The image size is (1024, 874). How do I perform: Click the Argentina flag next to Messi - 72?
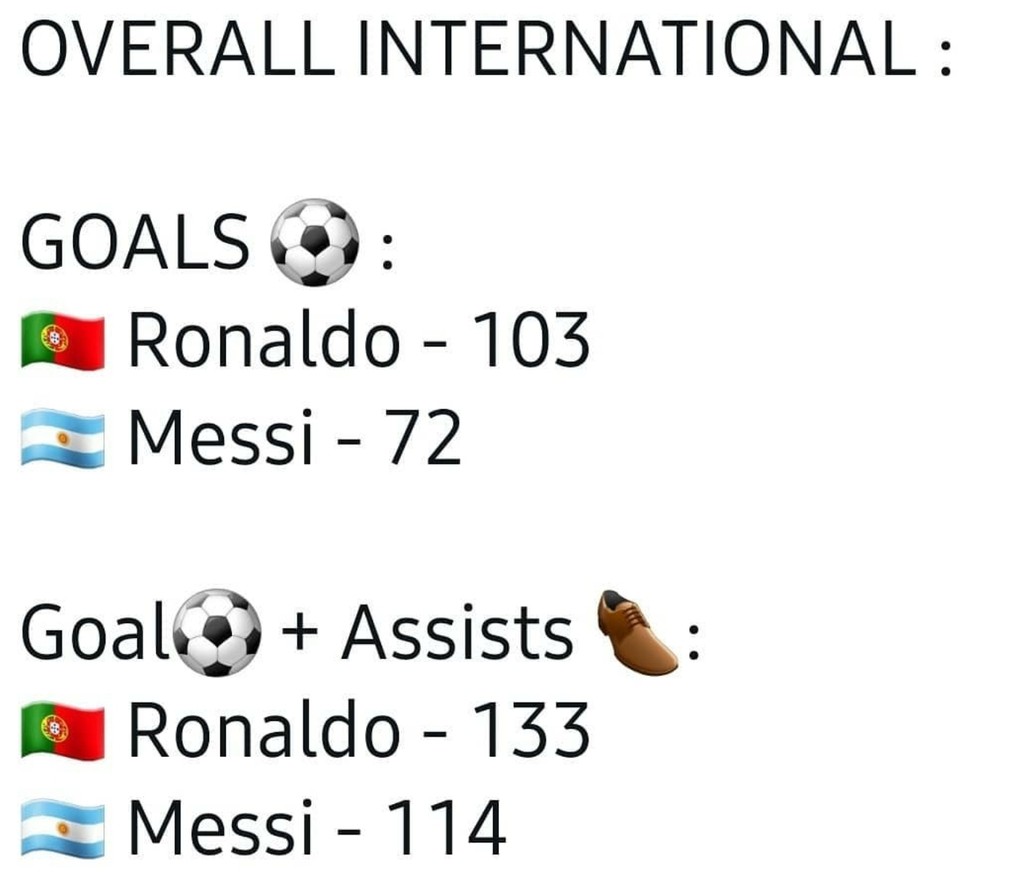(63, 438)
